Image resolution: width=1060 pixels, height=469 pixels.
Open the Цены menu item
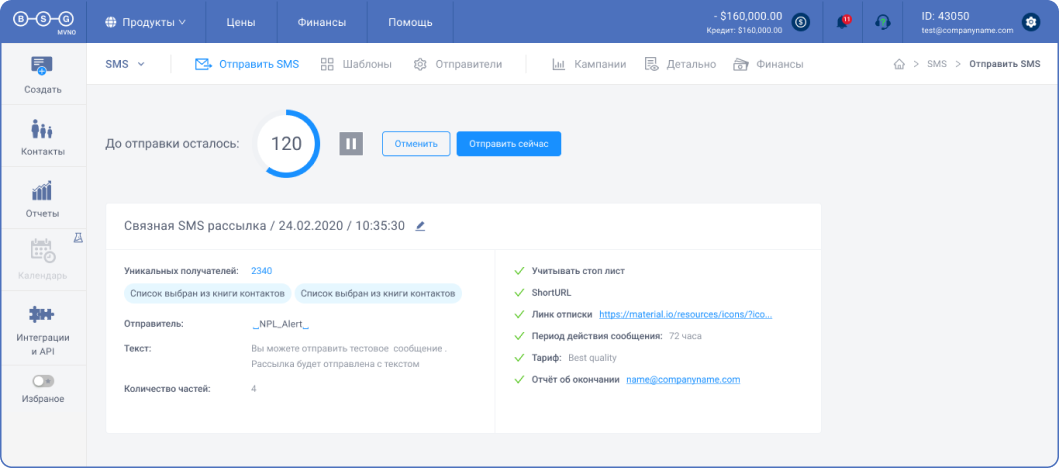click(241, 22)
